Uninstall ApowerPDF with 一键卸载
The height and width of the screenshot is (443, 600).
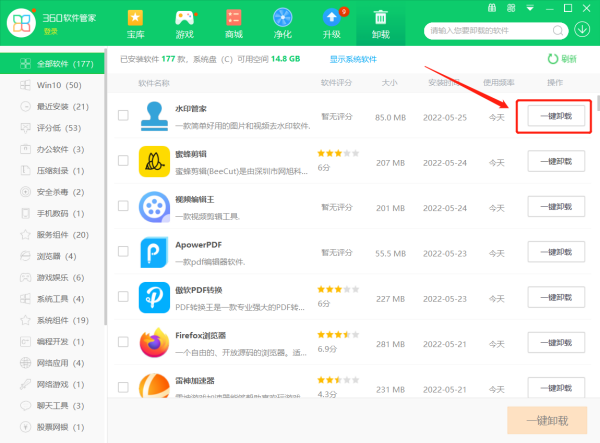coord(556,252)
